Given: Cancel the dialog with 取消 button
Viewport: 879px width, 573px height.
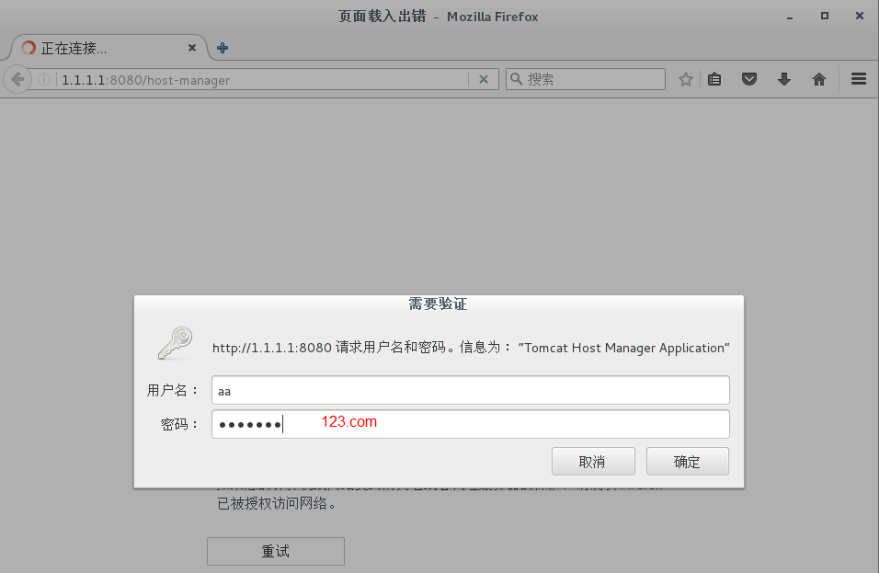Looking at the screenshot, I should tap(593, 461).
